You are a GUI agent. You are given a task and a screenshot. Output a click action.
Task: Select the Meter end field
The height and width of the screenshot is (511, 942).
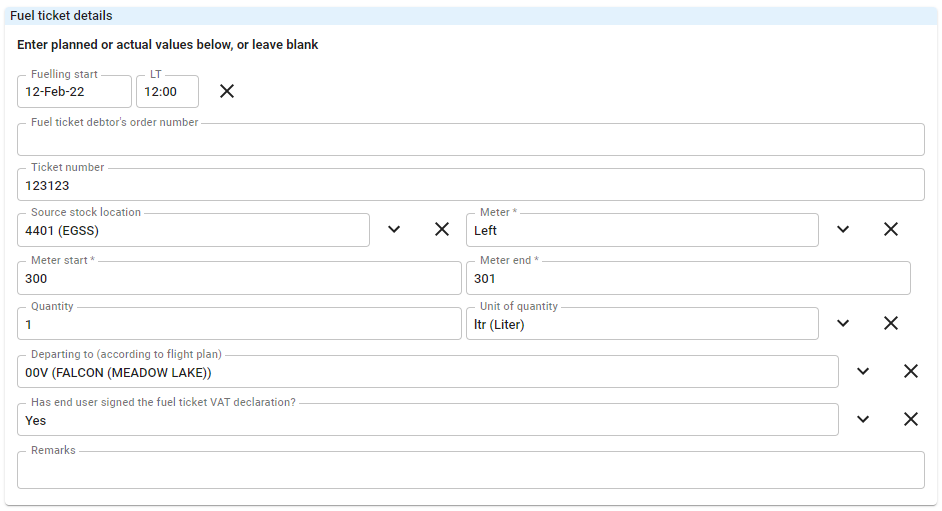click(688, 278)
